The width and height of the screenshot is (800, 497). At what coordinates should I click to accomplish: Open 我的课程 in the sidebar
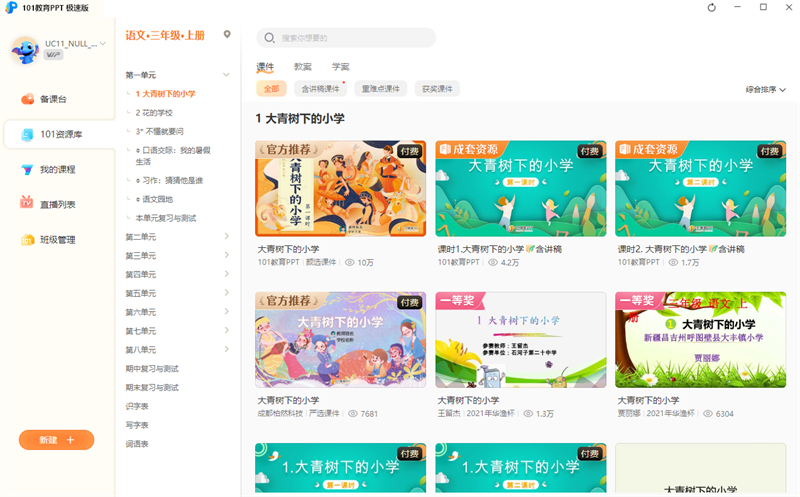click(x=48, y=169)
